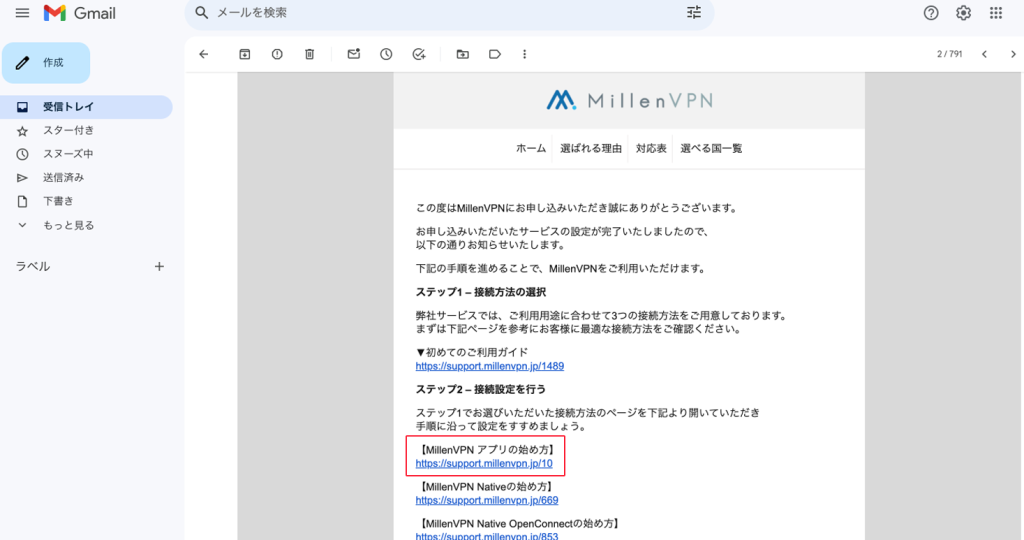Open the Move to folder icon
Screen dimensions: 1024x540
(462, 54)
